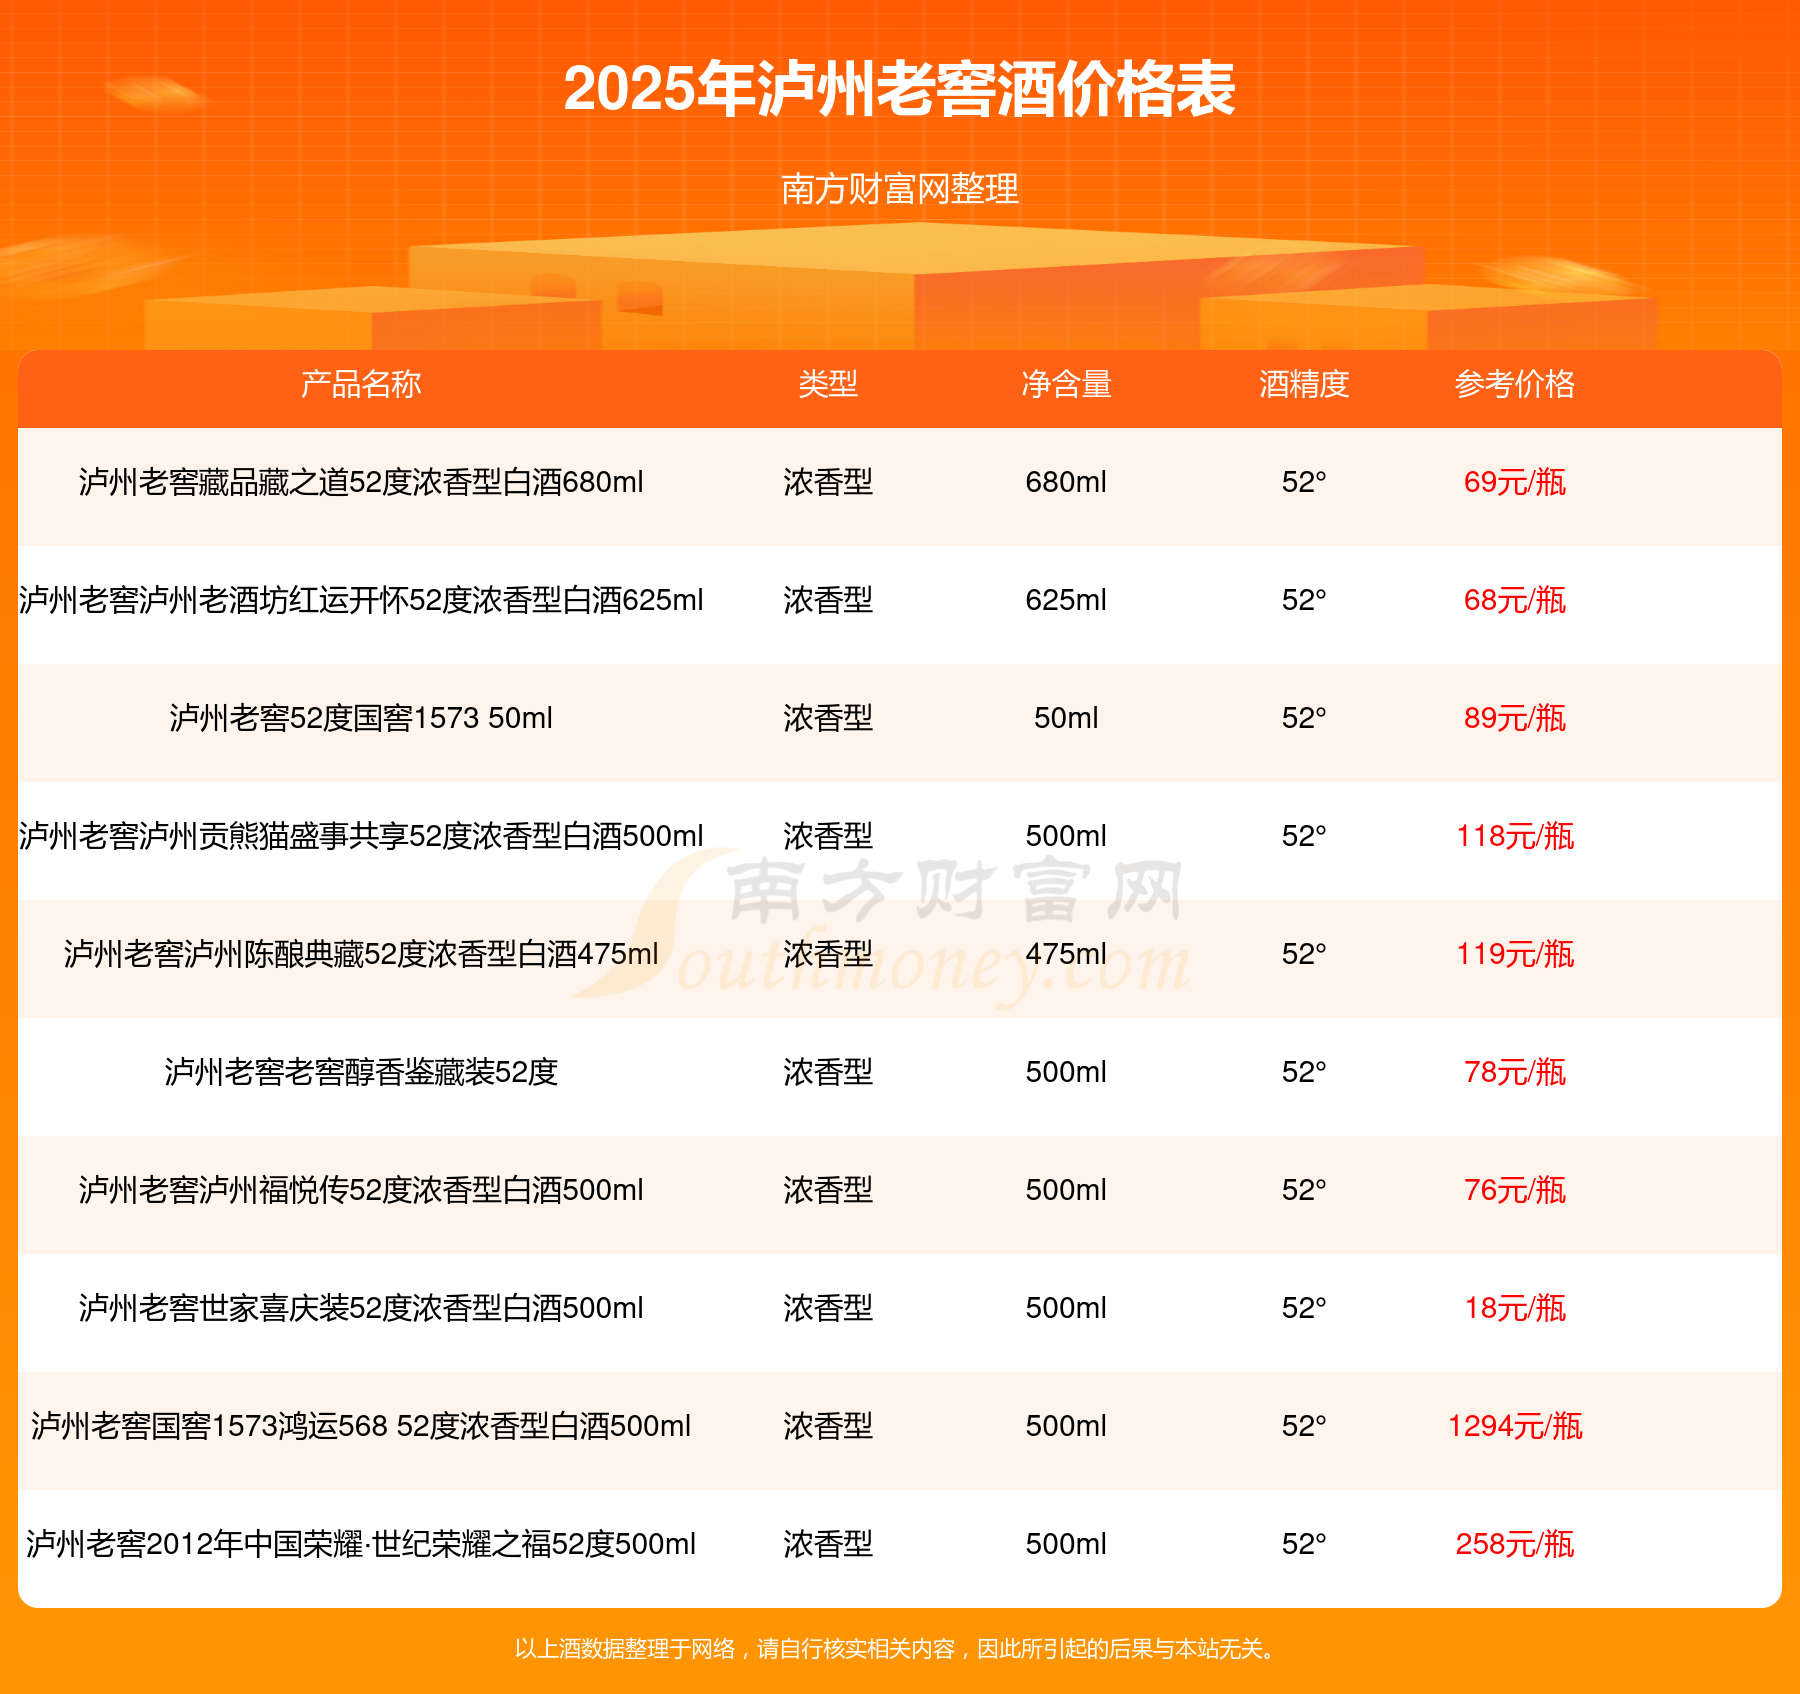Click '500ml' net content in 258元/瓶 row
The height and width of the screenshot is (1694, 1800).
tap(1066, 1544)
